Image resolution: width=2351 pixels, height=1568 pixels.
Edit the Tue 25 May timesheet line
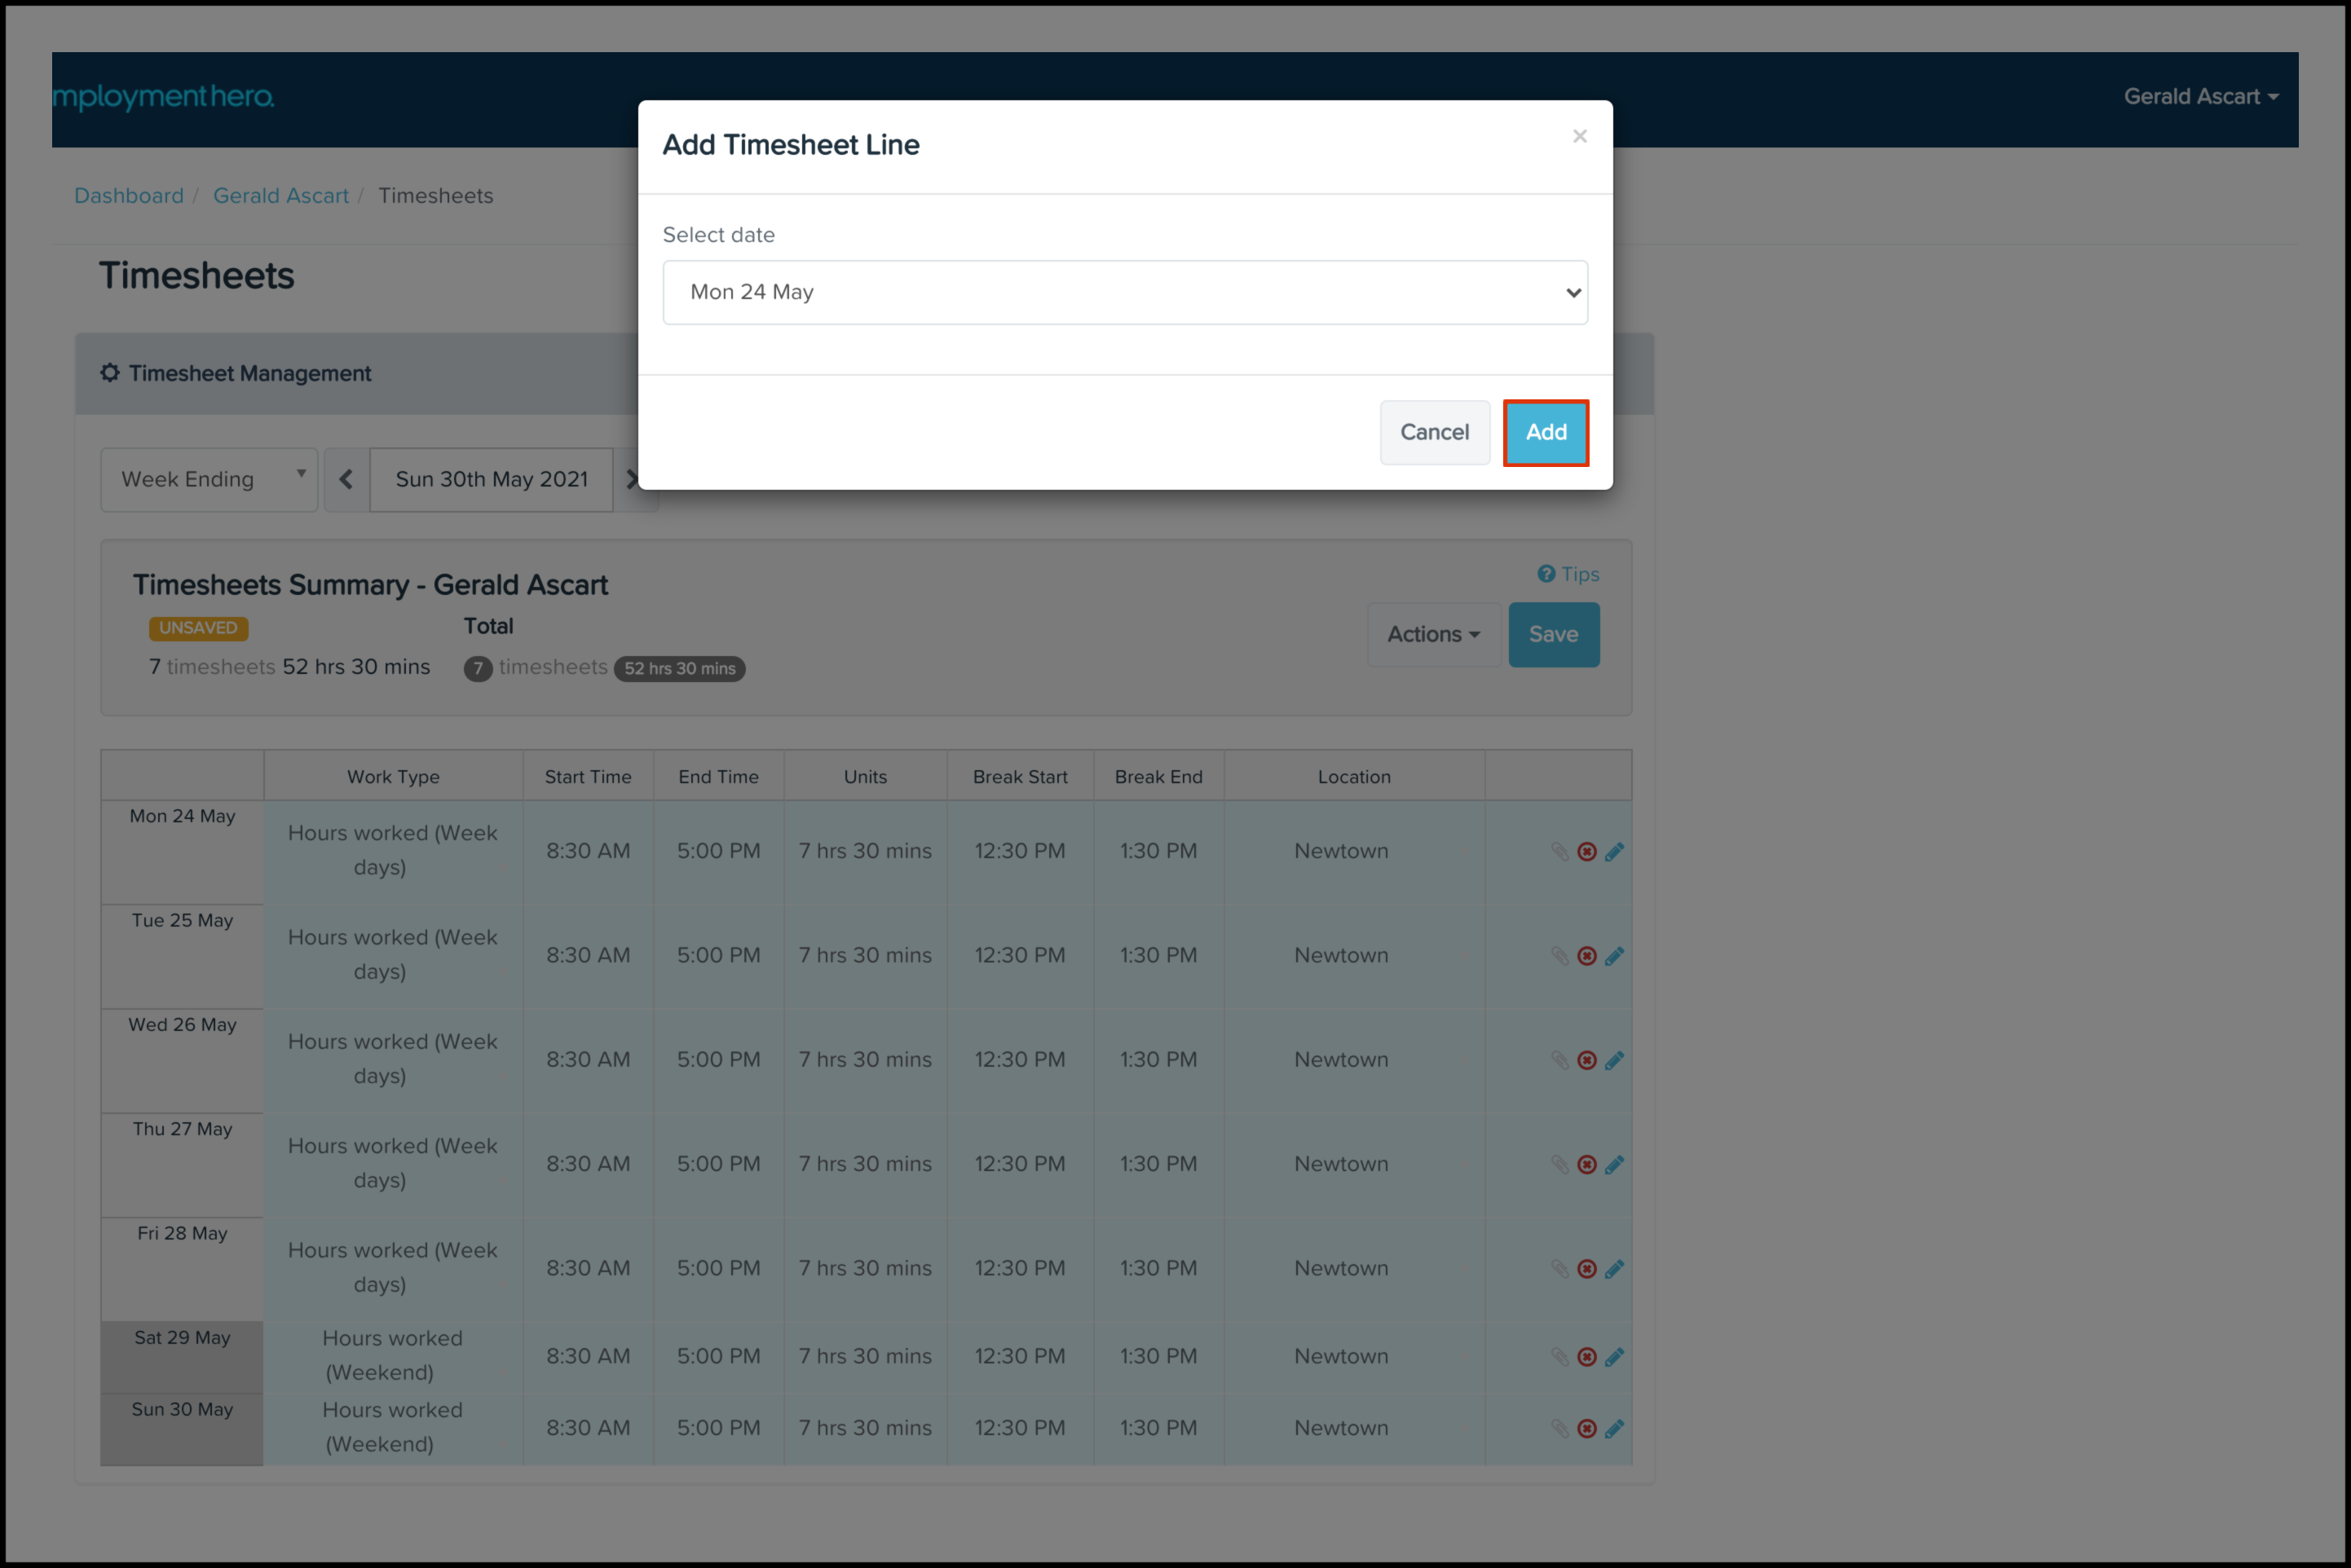(1613, 956)
